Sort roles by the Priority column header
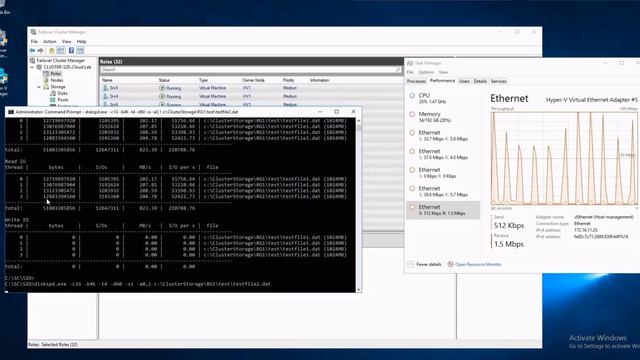Screen dimensions: 640x360 tap(289, 80)
